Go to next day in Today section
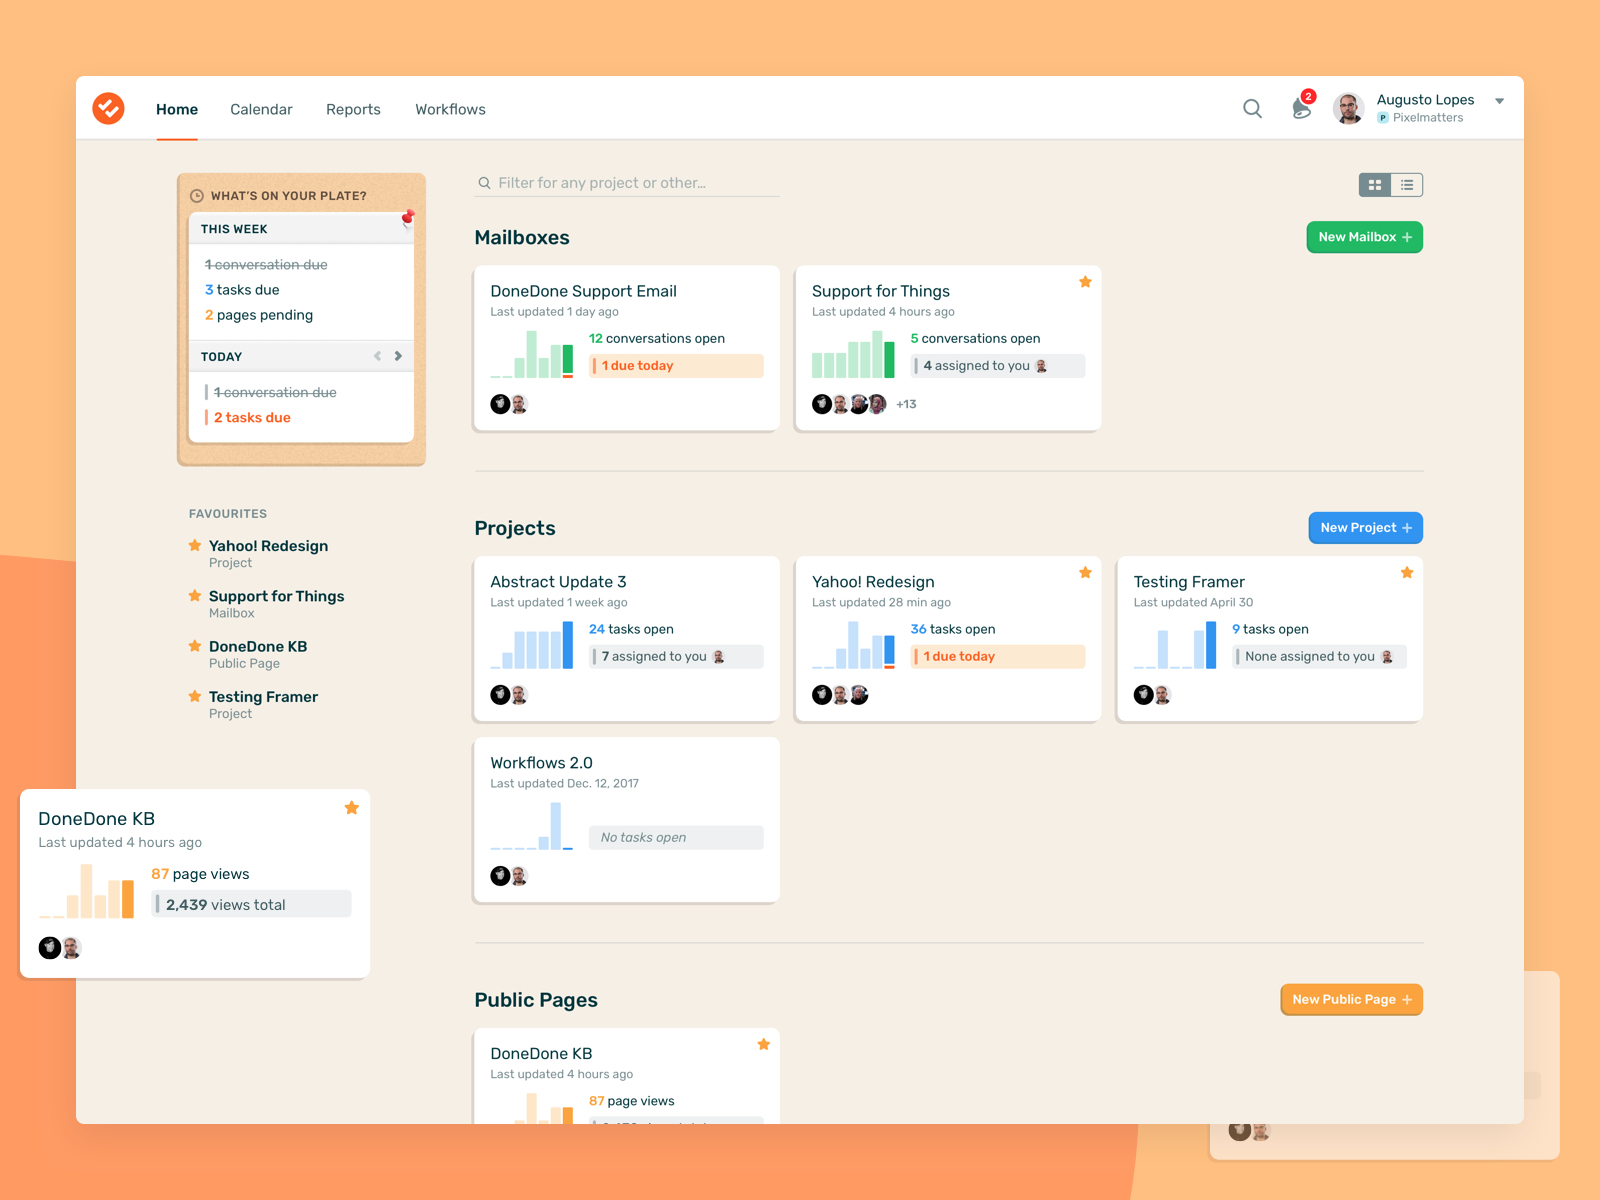The image size is (1600, 1200). (398, 356)
